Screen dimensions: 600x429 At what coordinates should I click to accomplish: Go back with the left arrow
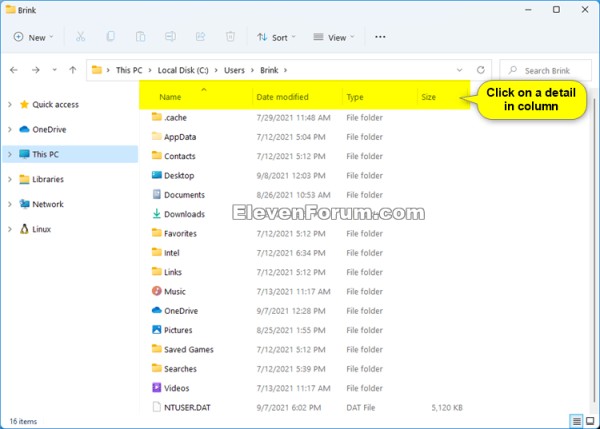click(14, 70)
